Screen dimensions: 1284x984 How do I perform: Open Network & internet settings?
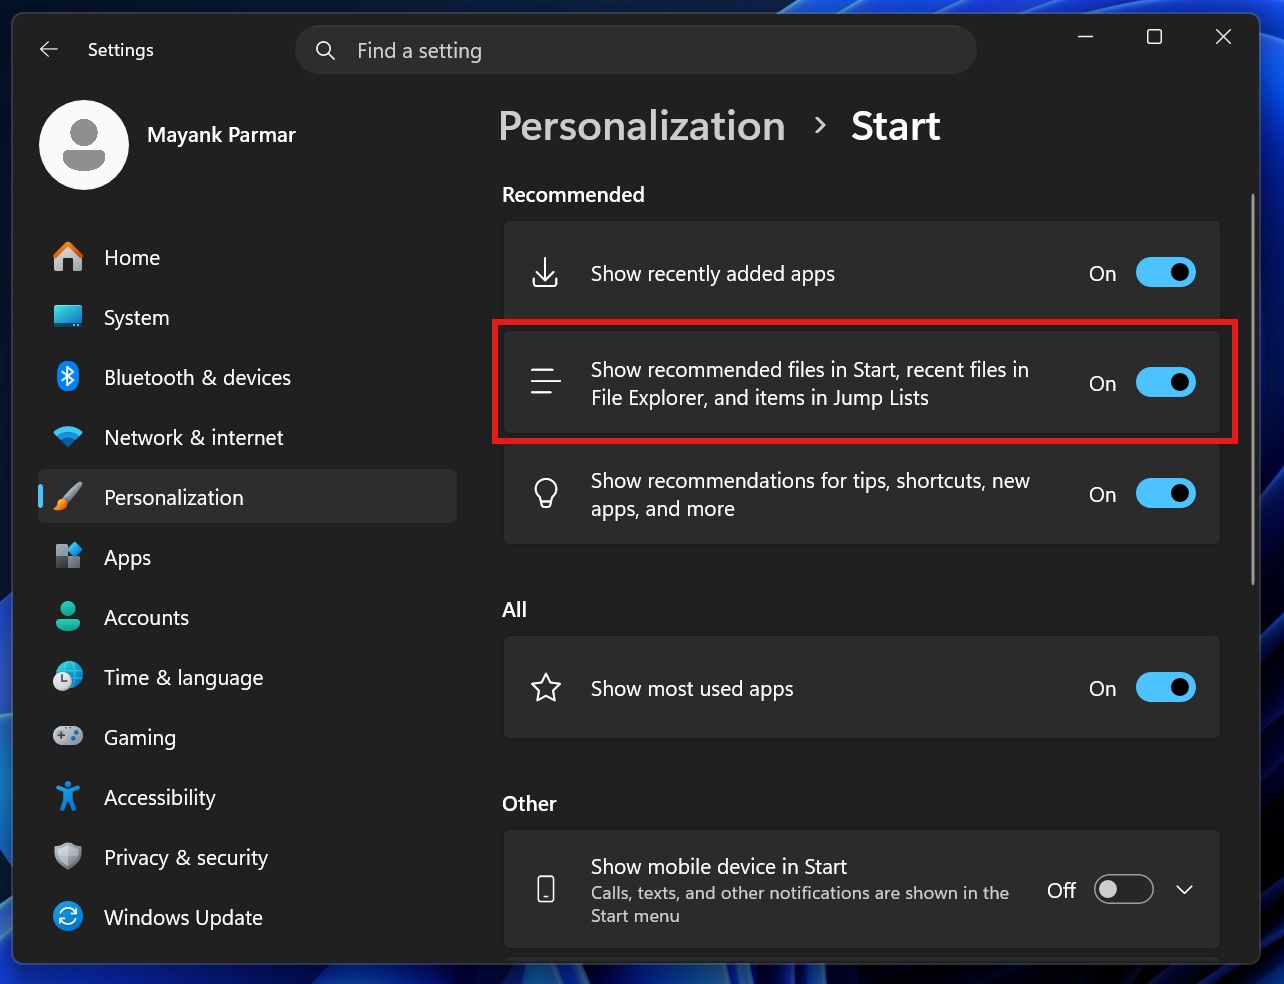pos(247,437)
